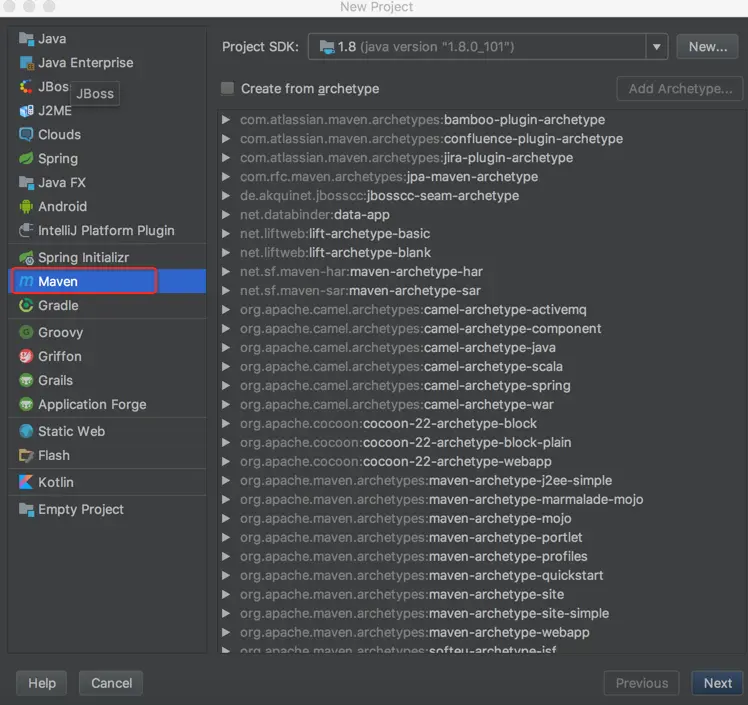
Task: Select maven-archetype-sar row text
Action: 360,290
